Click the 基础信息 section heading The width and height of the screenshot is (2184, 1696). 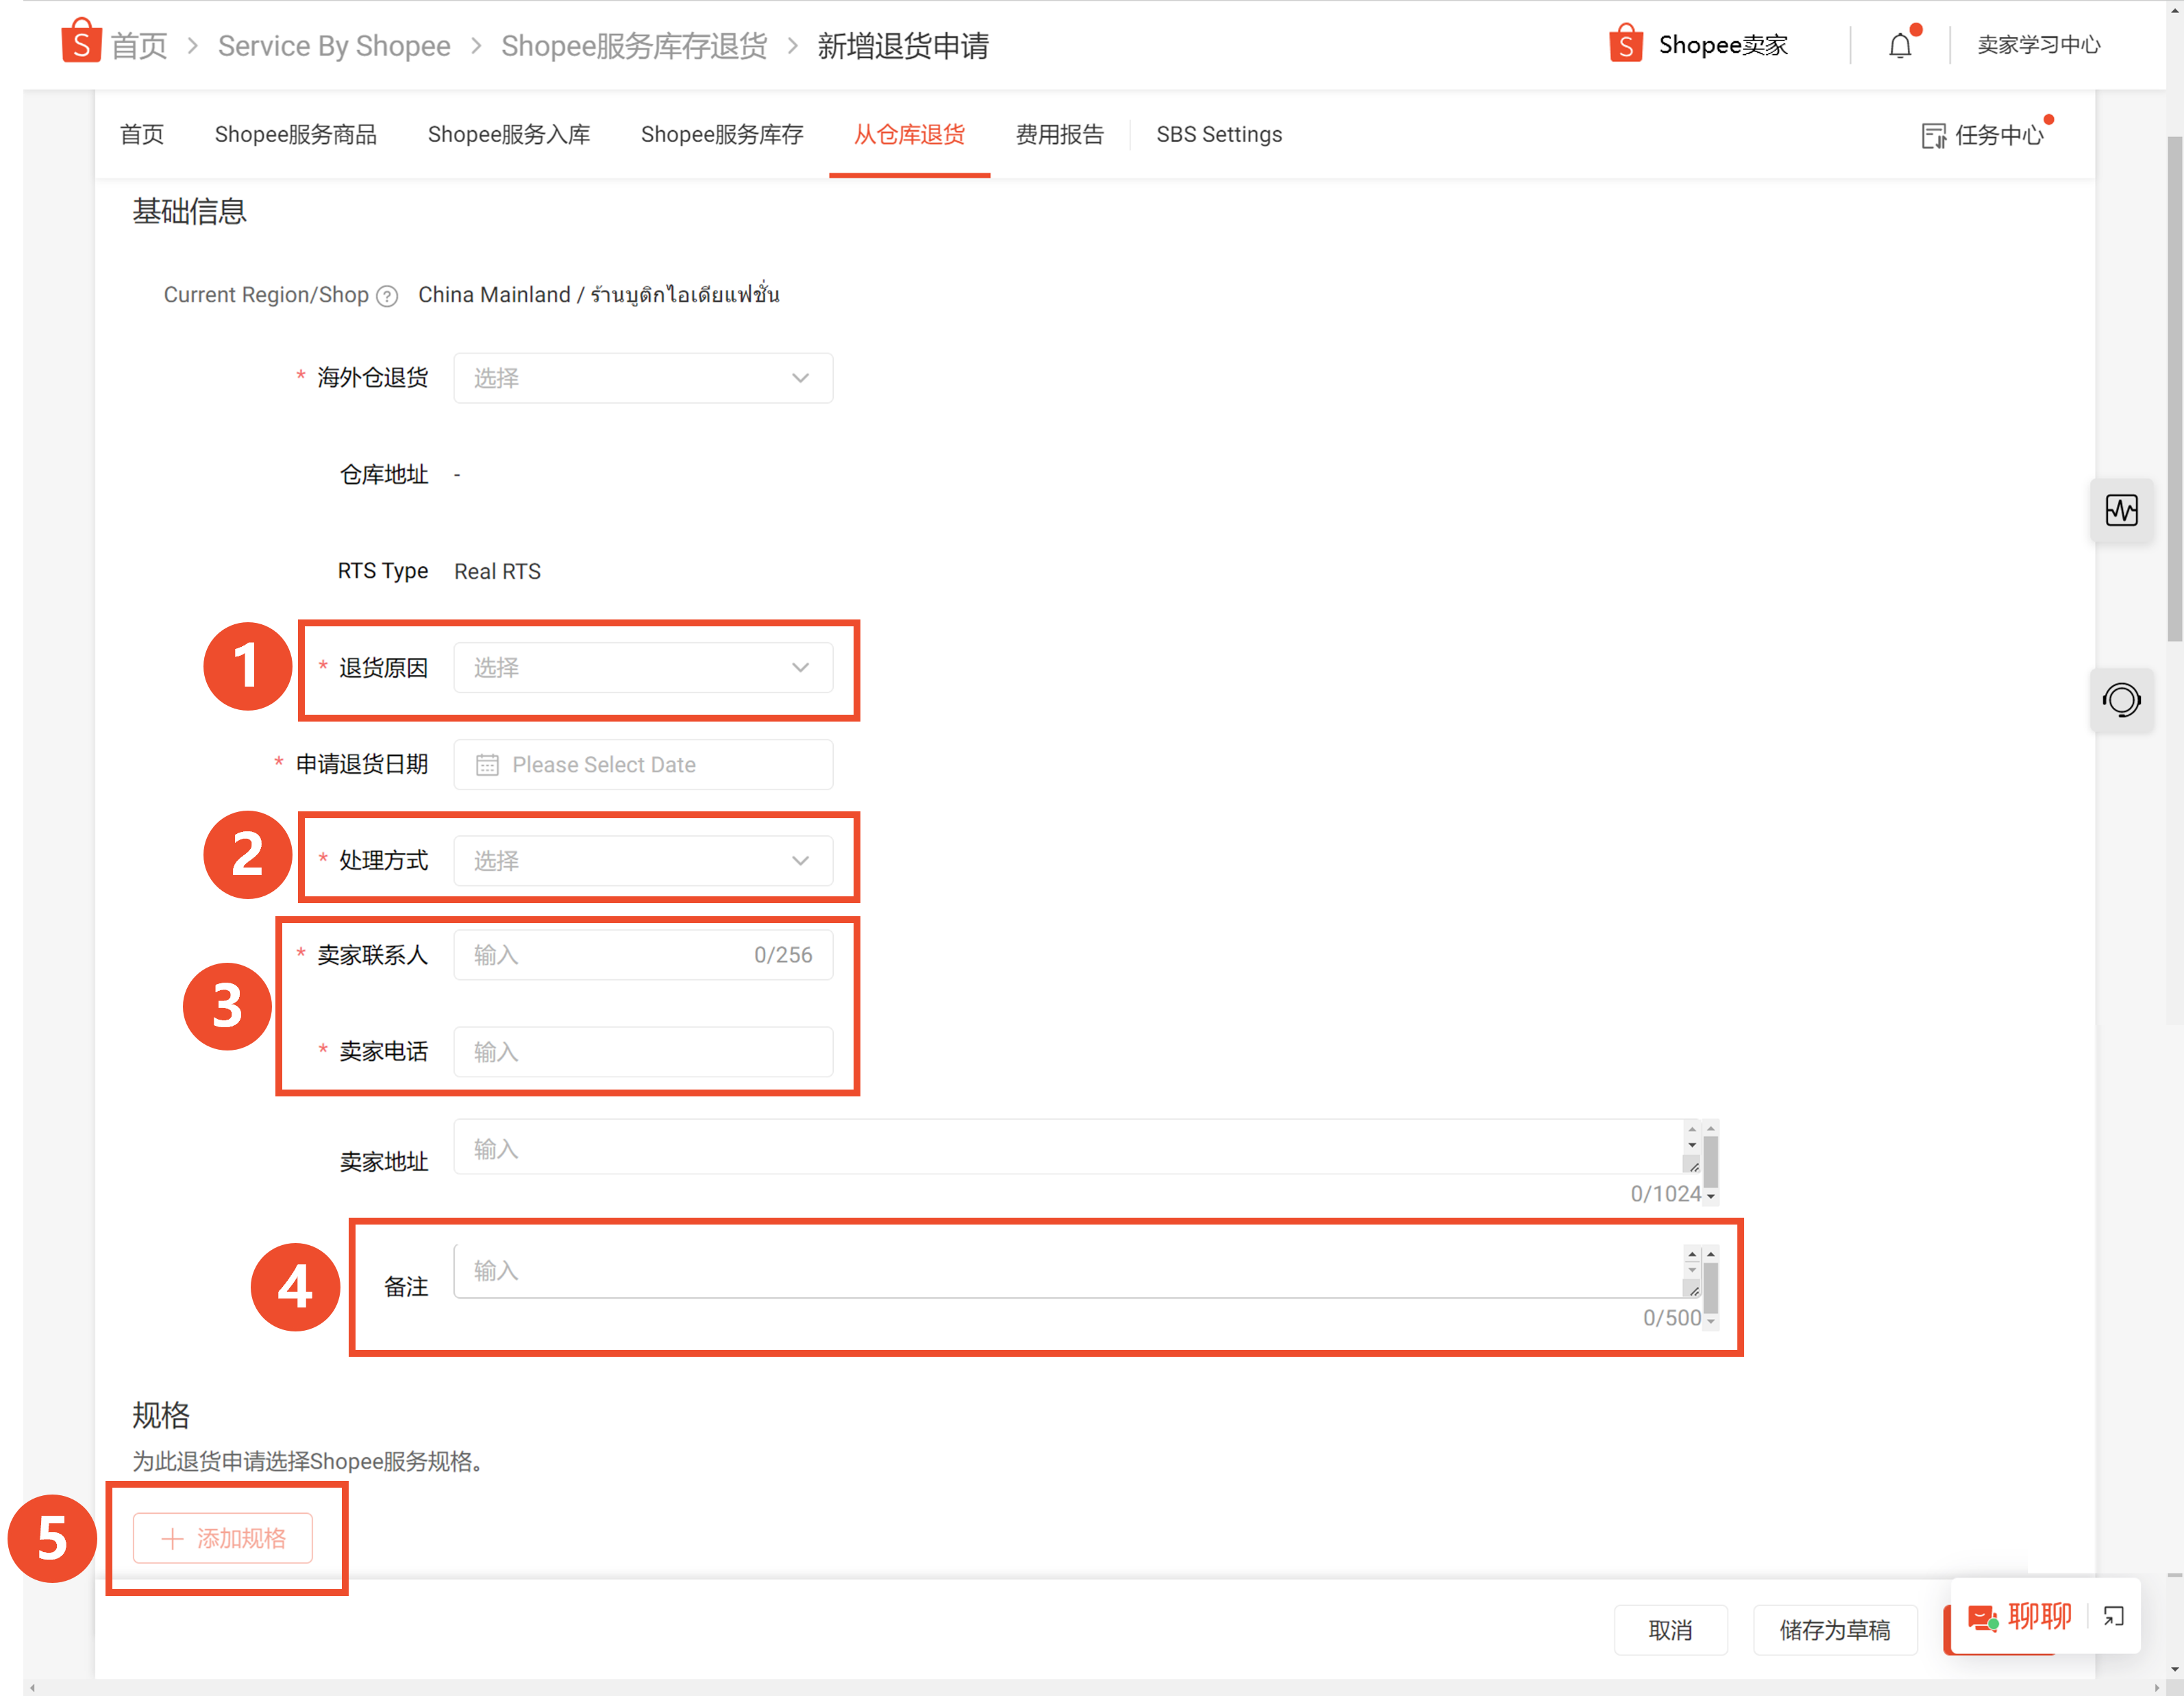click(x=189, y=211)
